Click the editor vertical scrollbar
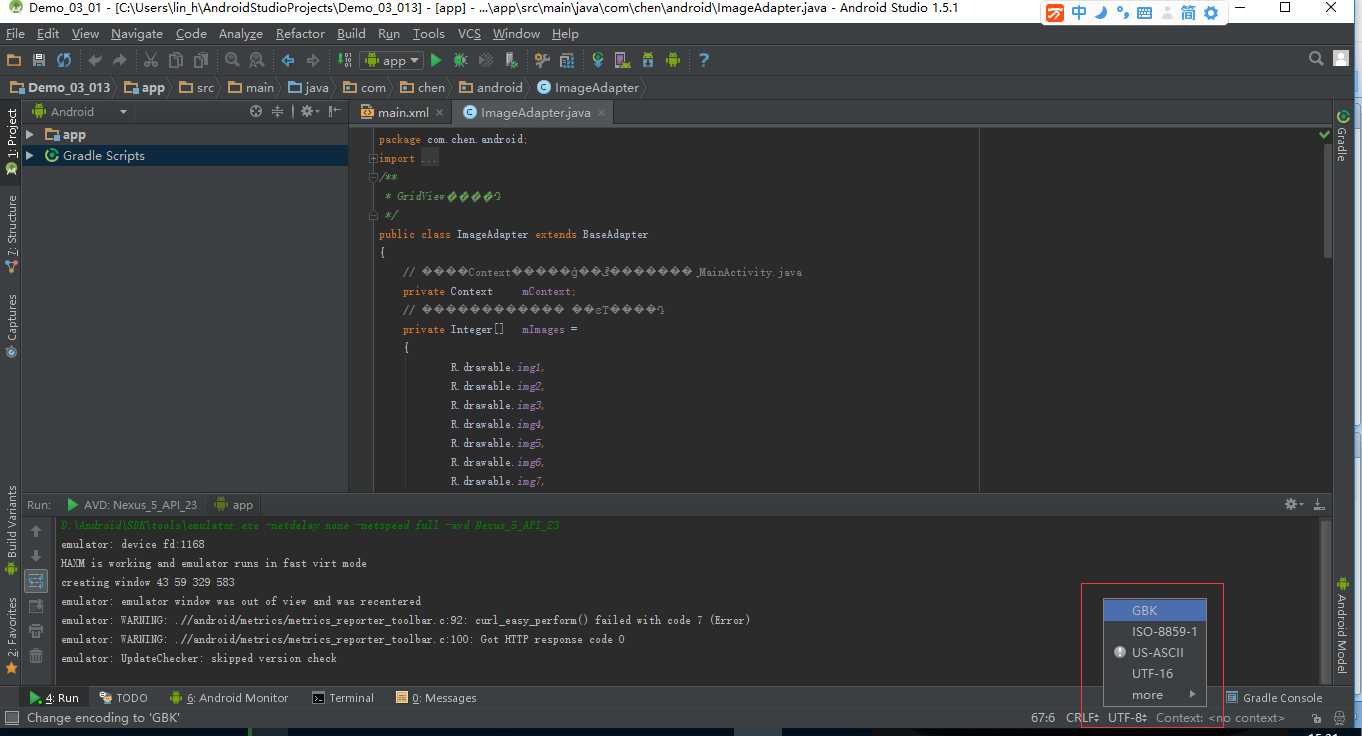 1327,200
